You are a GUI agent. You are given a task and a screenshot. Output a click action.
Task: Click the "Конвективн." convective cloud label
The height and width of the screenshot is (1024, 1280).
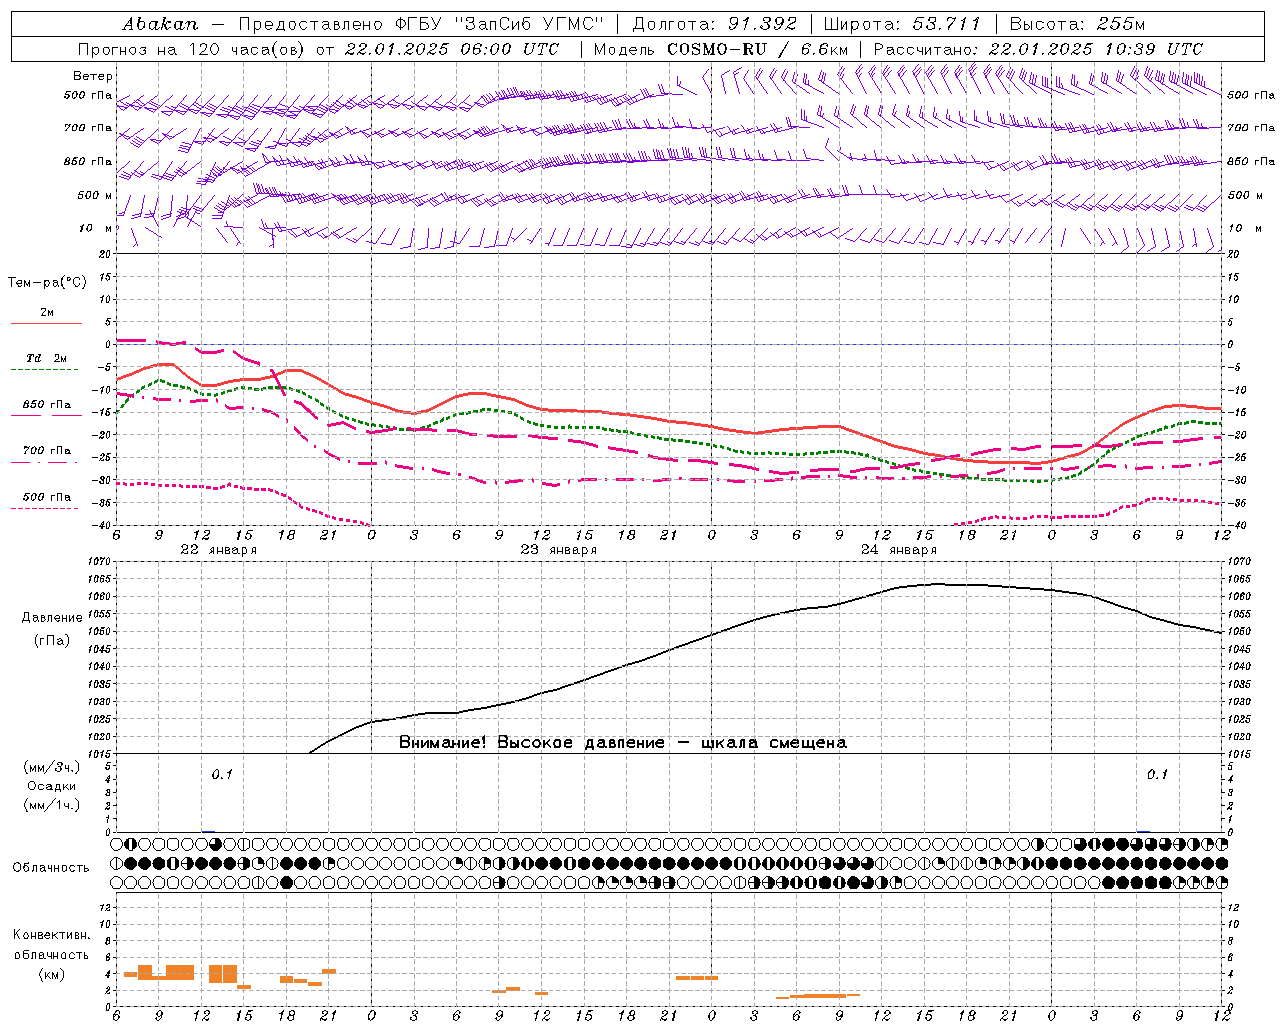[x=51, y=935]
